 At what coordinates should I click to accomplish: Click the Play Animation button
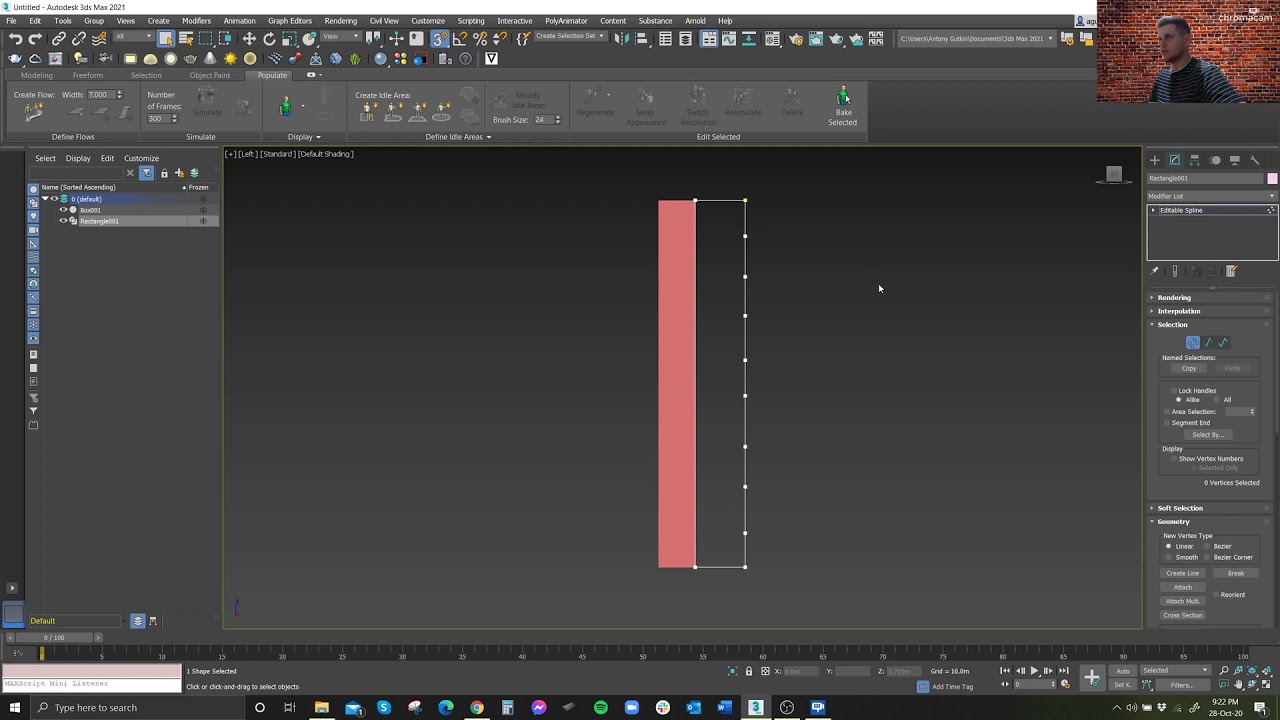pos(1034,671)
